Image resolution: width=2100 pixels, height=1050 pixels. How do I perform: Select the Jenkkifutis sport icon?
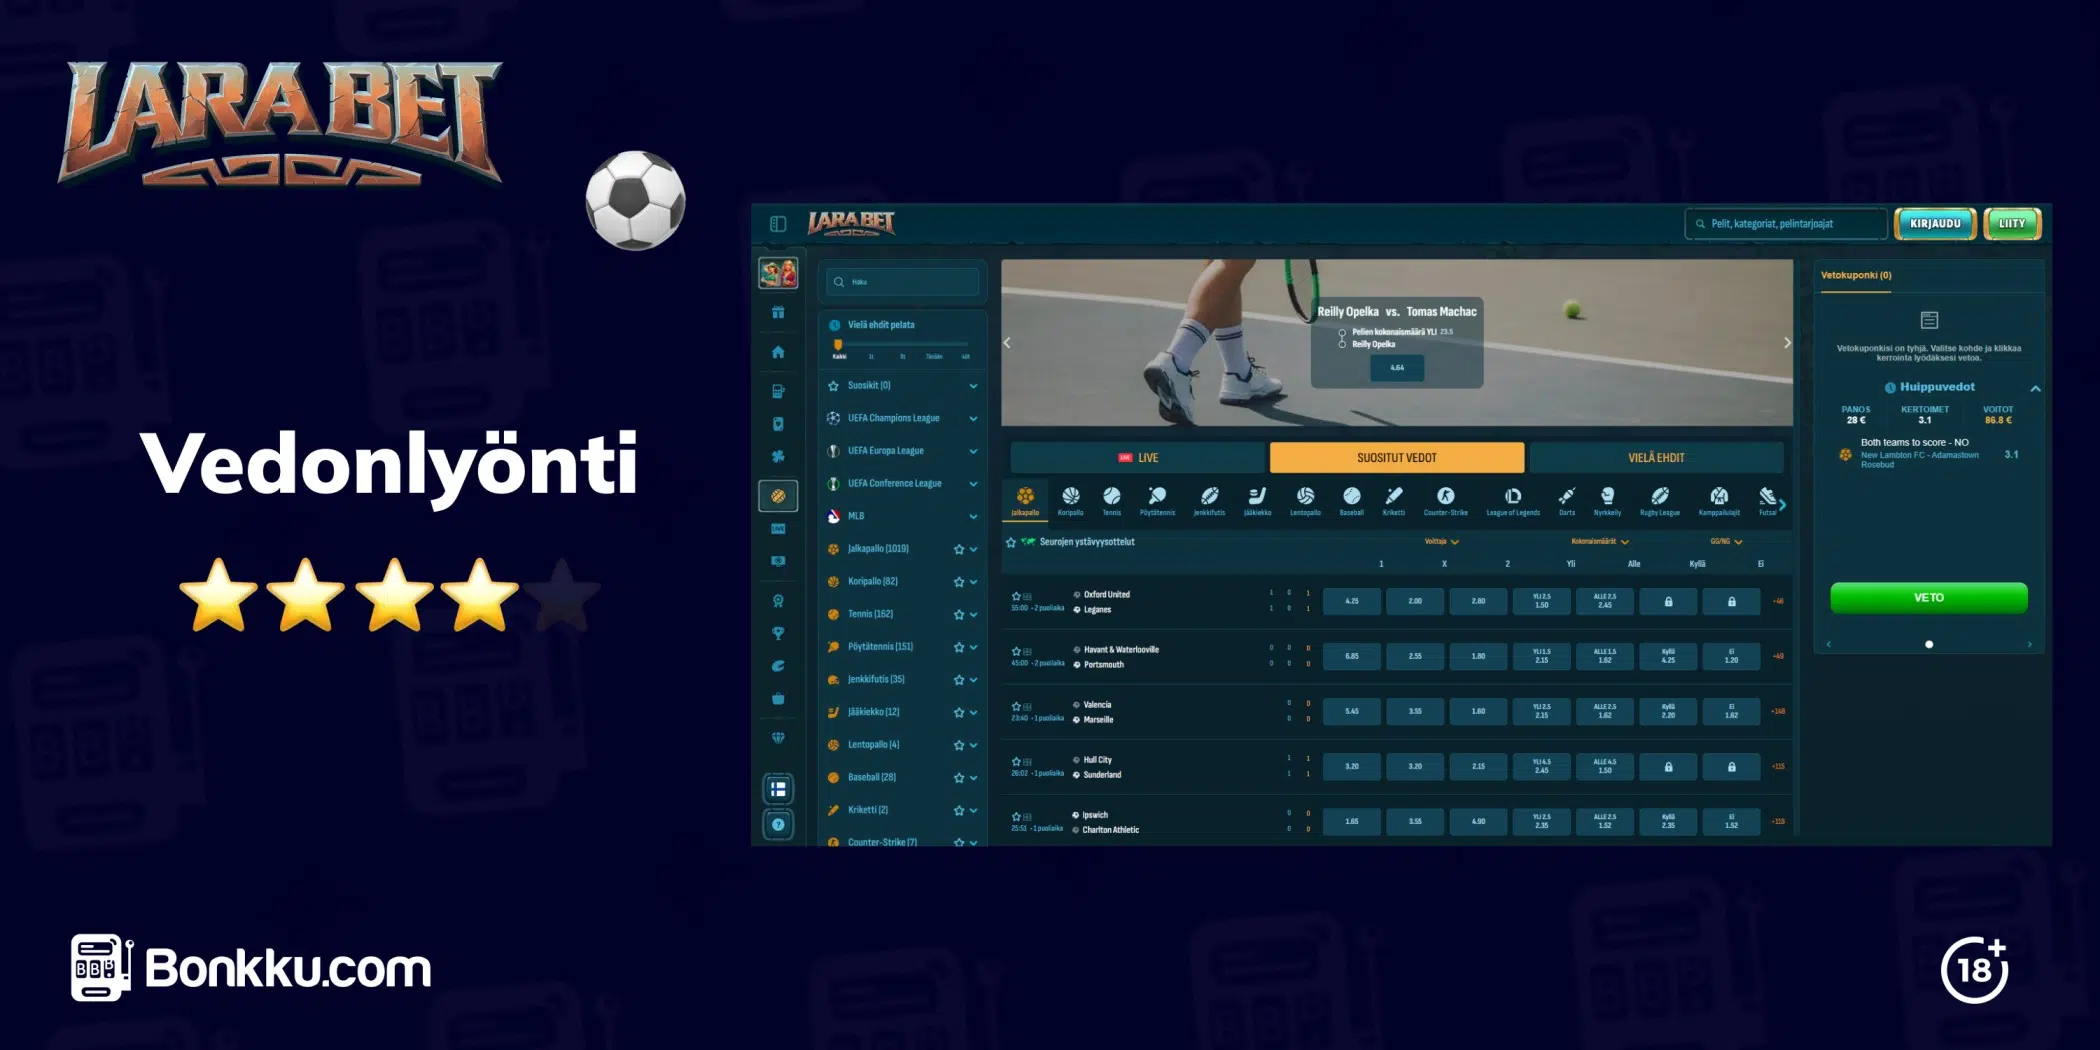[x=1209, y=501]
